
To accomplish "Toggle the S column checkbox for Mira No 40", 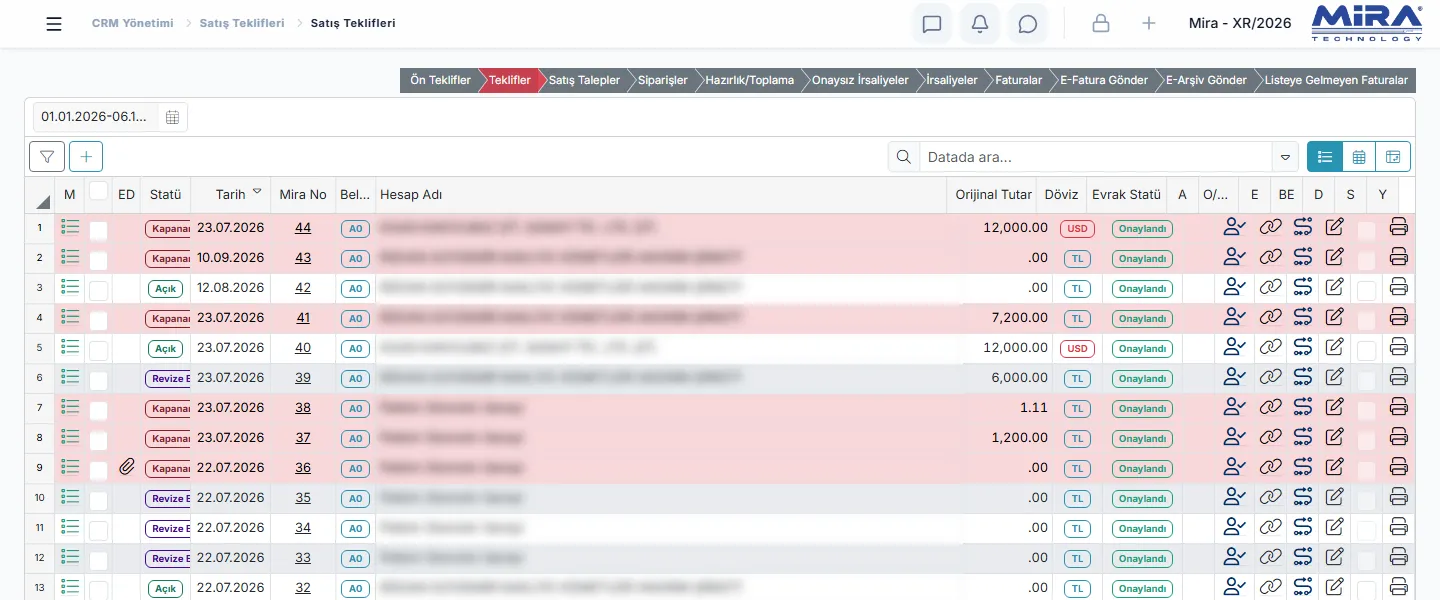I will coord(1366,350).
